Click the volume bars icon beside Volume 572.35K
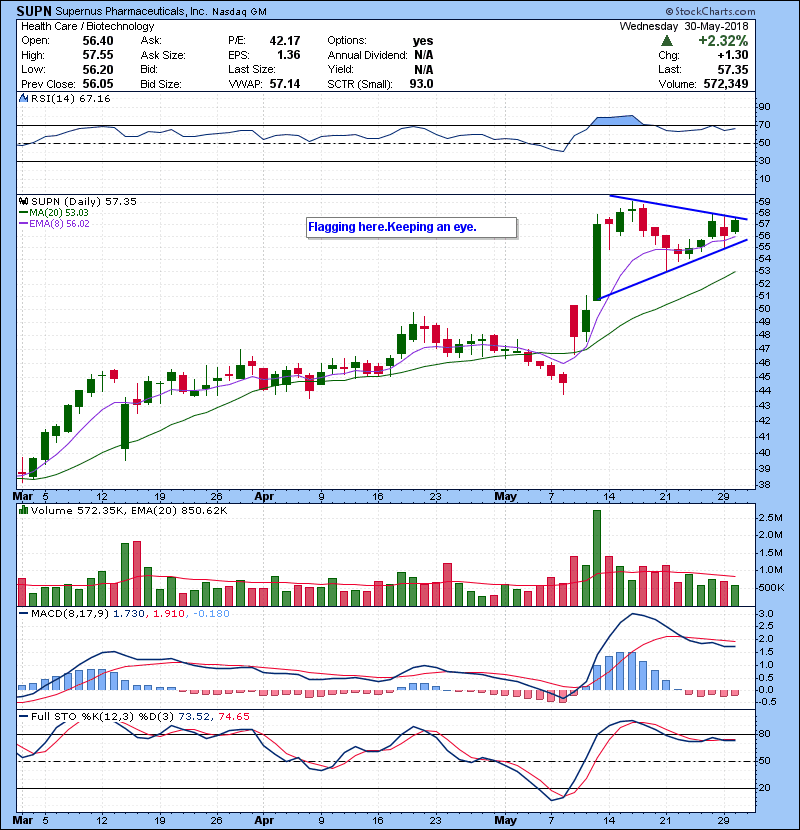This screenshot has width=800, height=830. (x=23, y=510)
